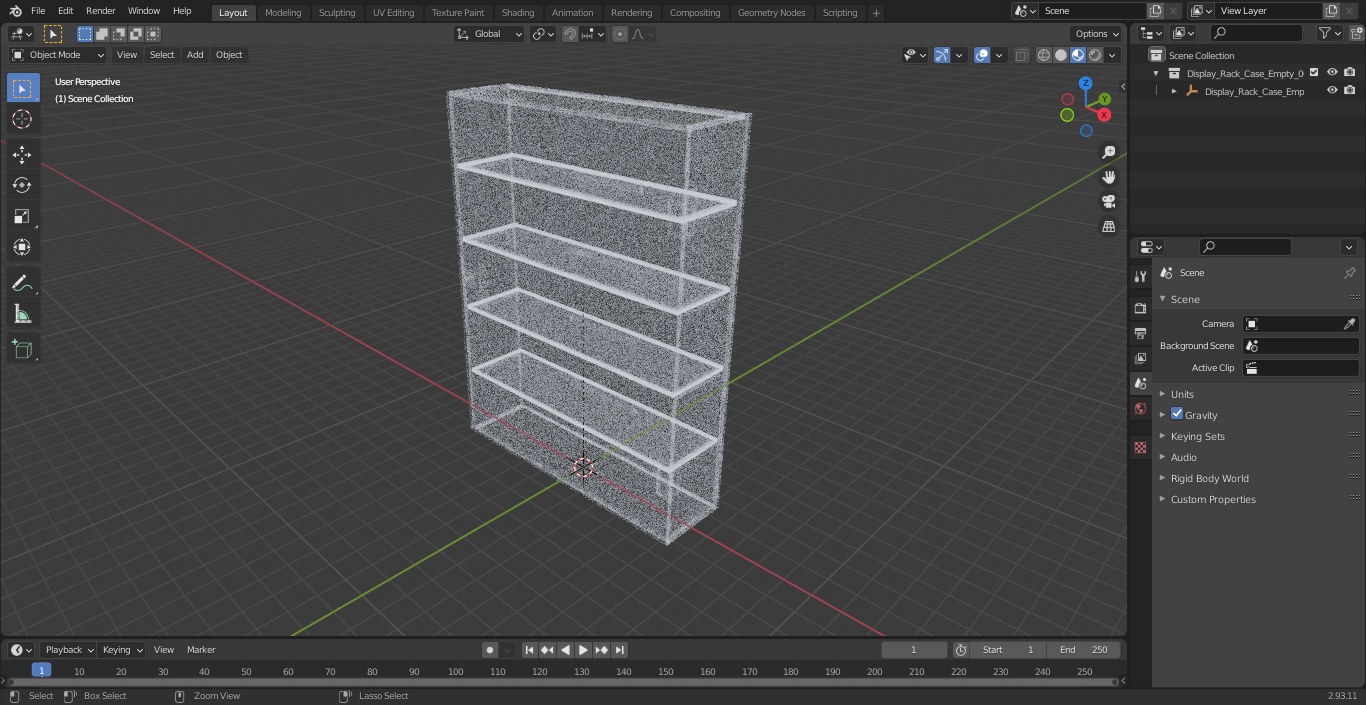Open the Output properties tab
The image size is (1366, 705).
[x=1140, y=333]
